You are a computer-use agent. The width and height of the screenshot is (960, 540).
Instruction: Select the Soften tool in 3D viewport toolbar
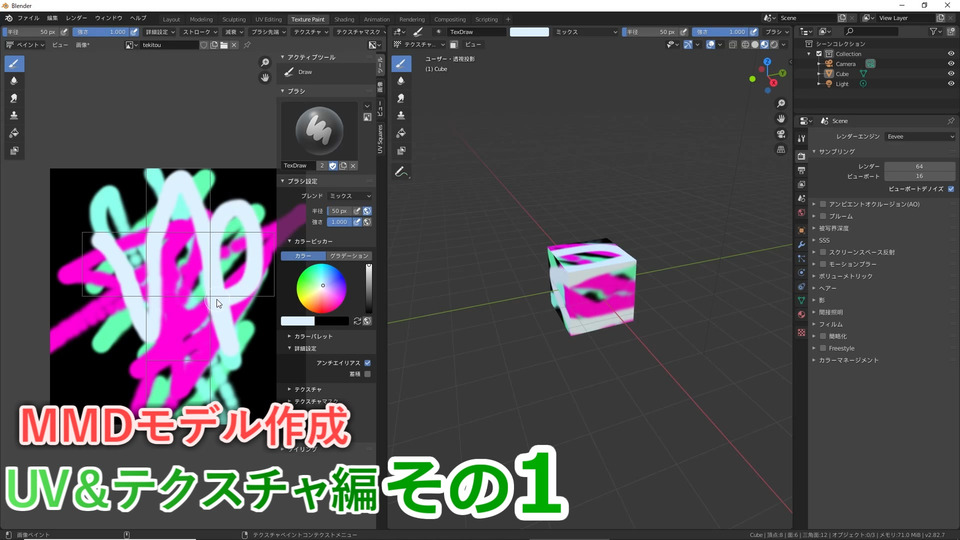click(x=401, y=81)
